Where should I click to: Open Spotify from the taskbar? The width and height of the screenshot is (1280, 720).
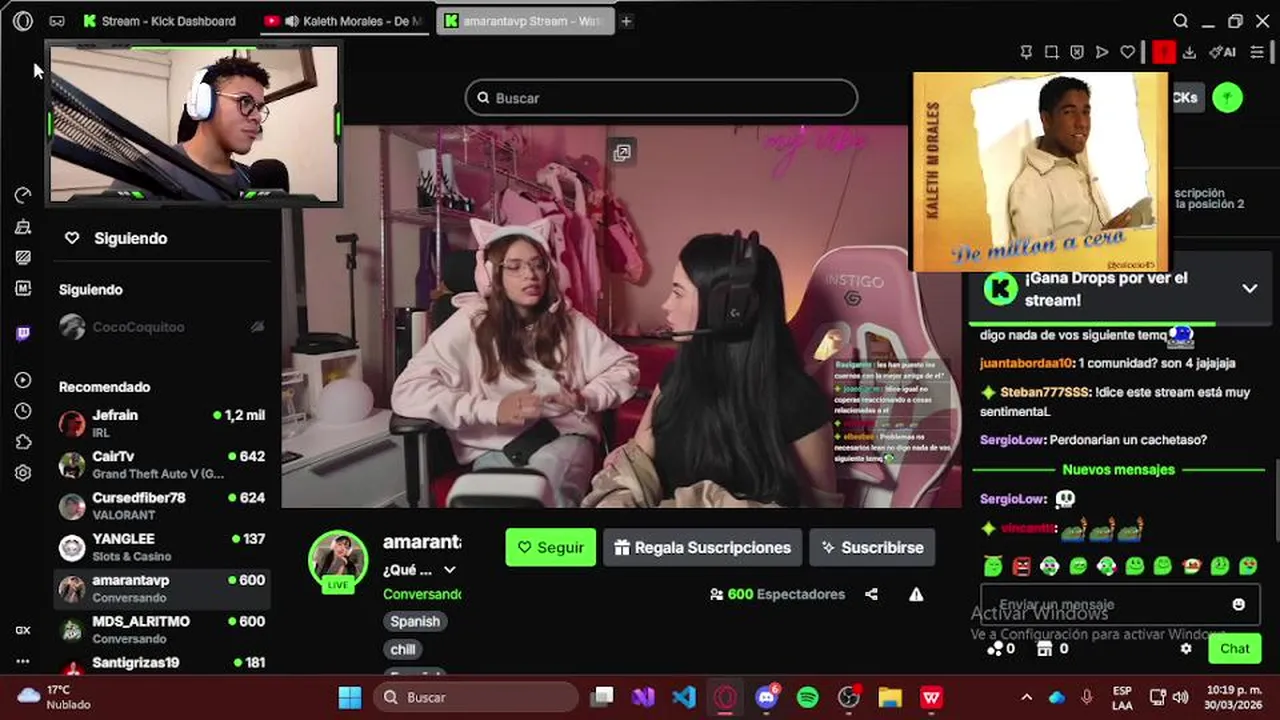pyautogui.click(x=808, y=697)
